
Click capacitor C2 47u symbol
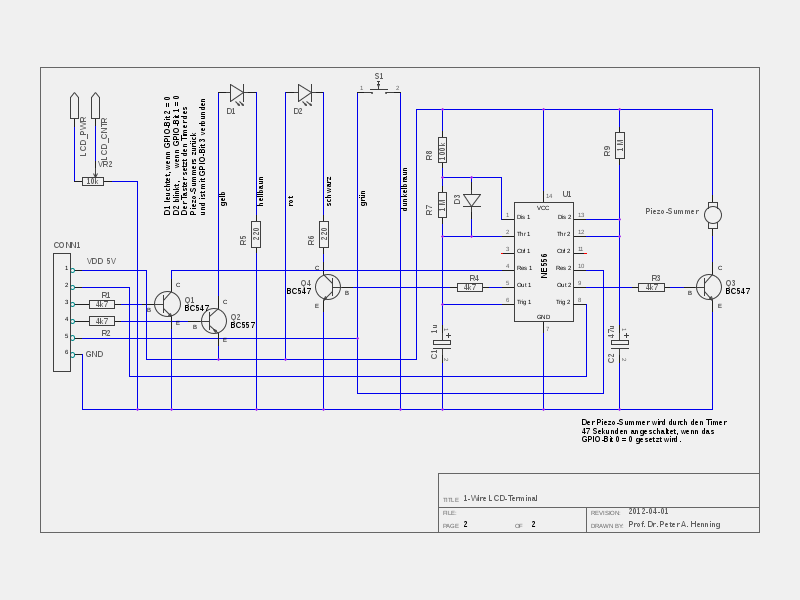point(620,342)
